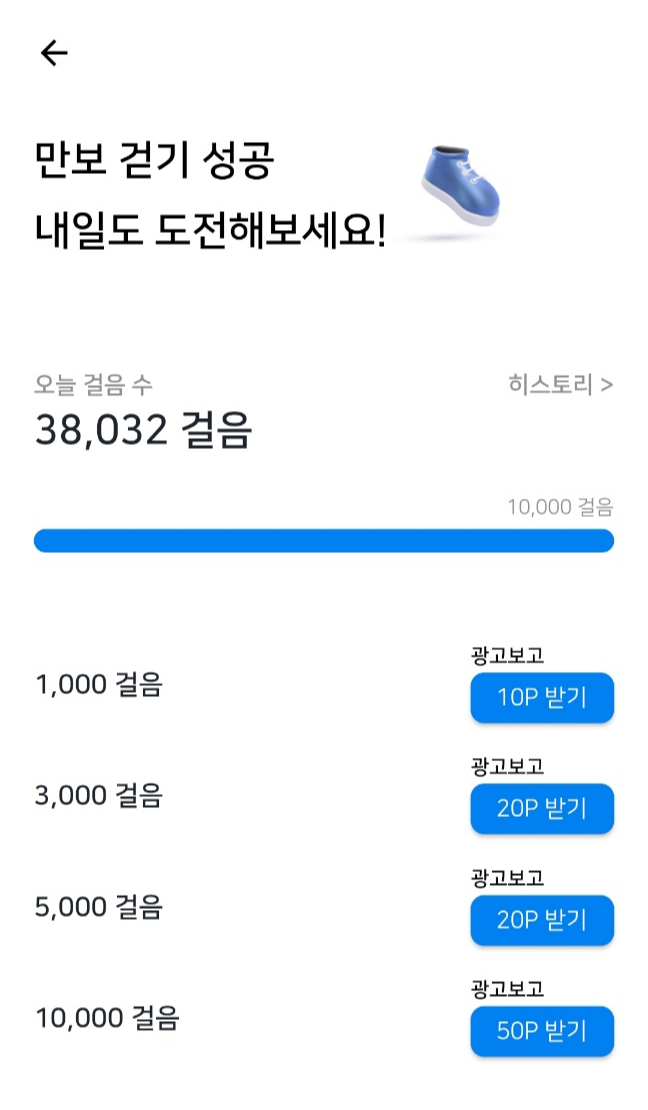Click the 20P 받기 button for 5,000 steps

pyautogui.click(x=541, y=921)
